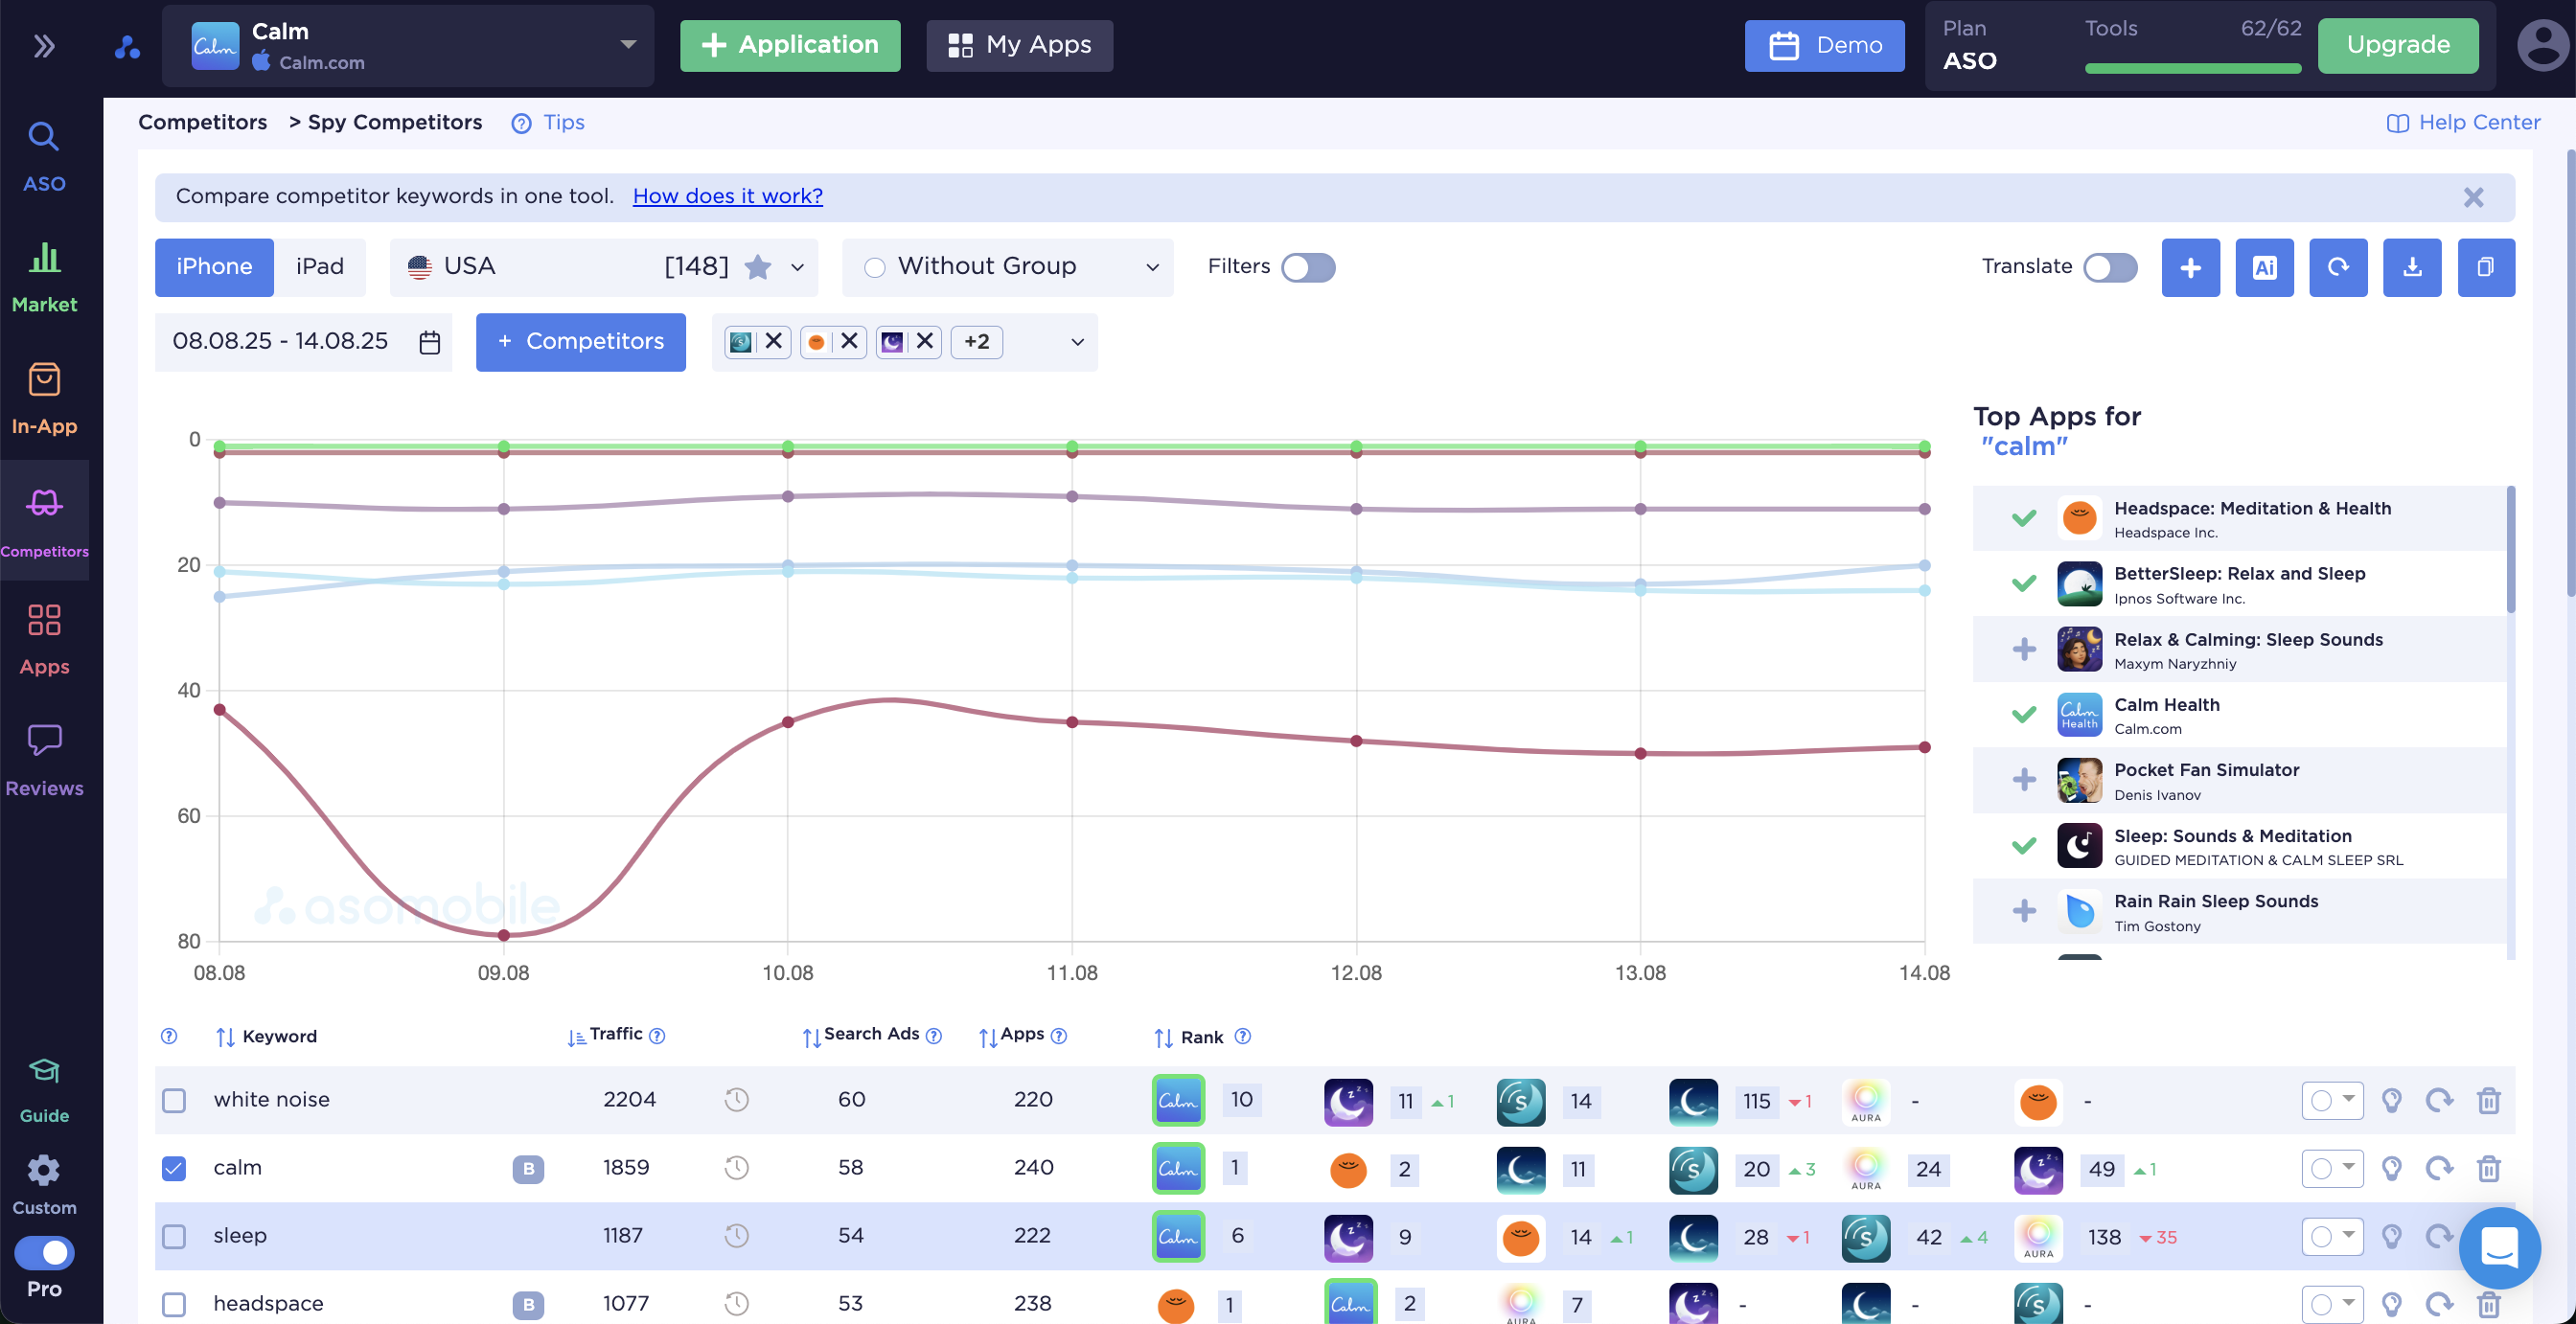
Task: Deselect Headspace: Meditation & Health checkmark
Action: 2024,518
